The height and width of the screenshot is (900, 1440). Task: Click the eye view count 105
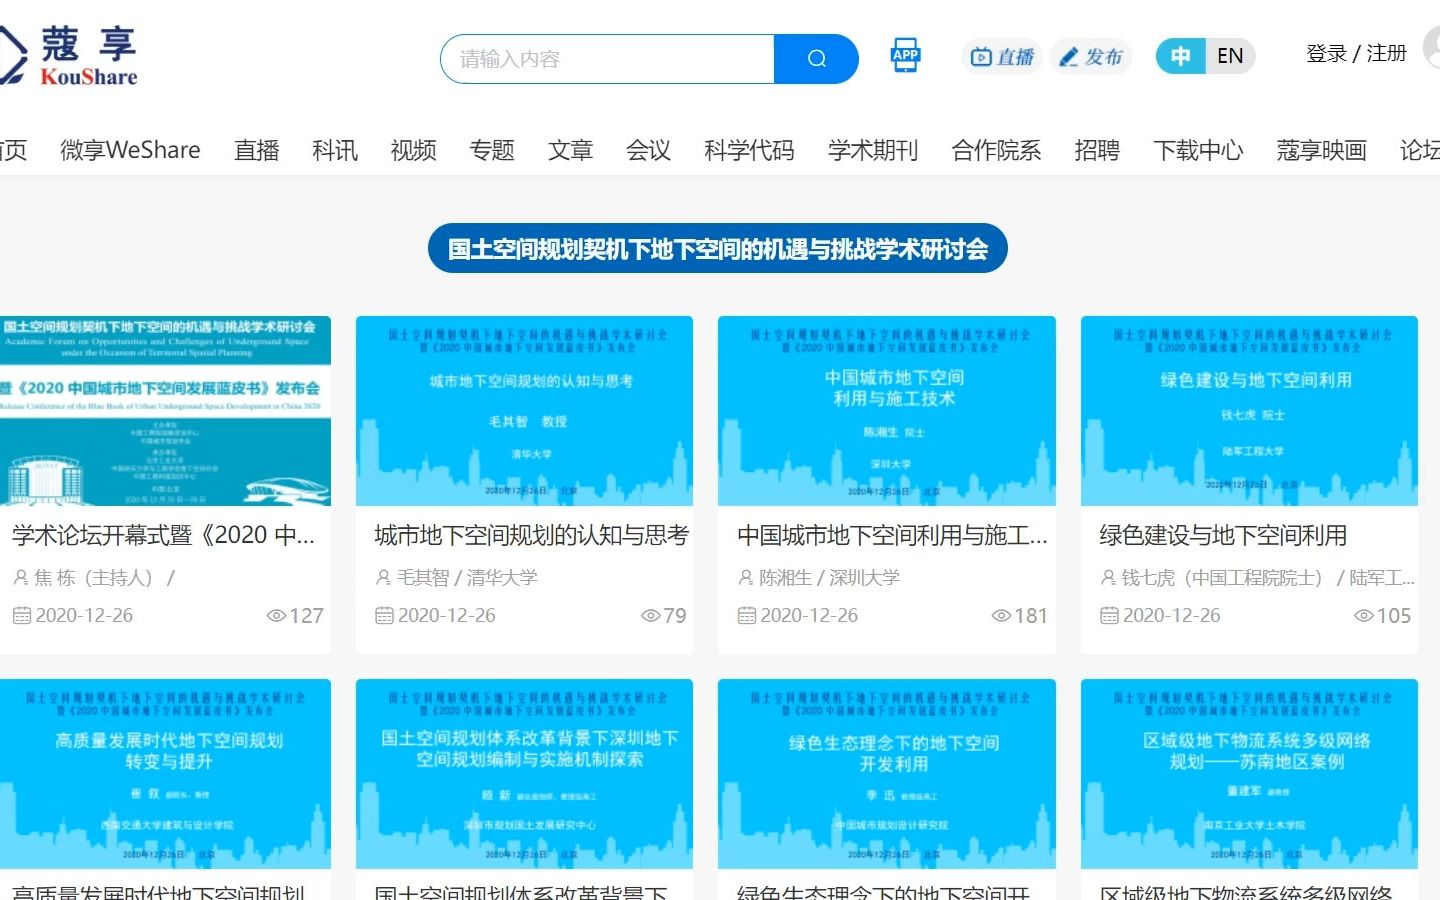(1382, 616)
